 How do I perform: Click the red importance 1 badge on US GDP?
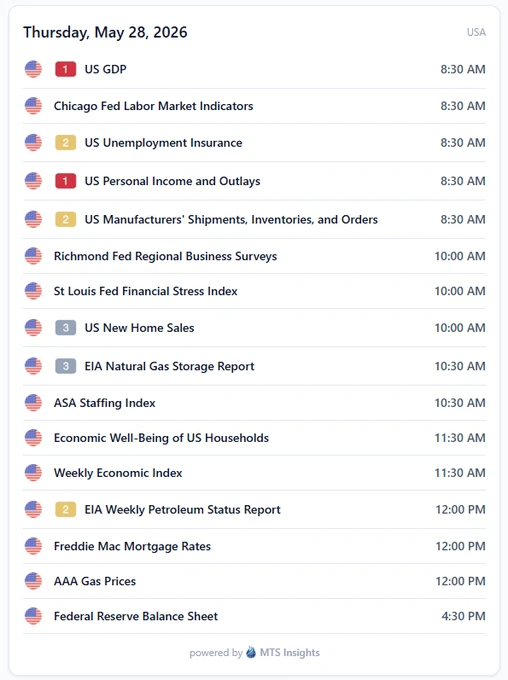click(x=66, y=69)
